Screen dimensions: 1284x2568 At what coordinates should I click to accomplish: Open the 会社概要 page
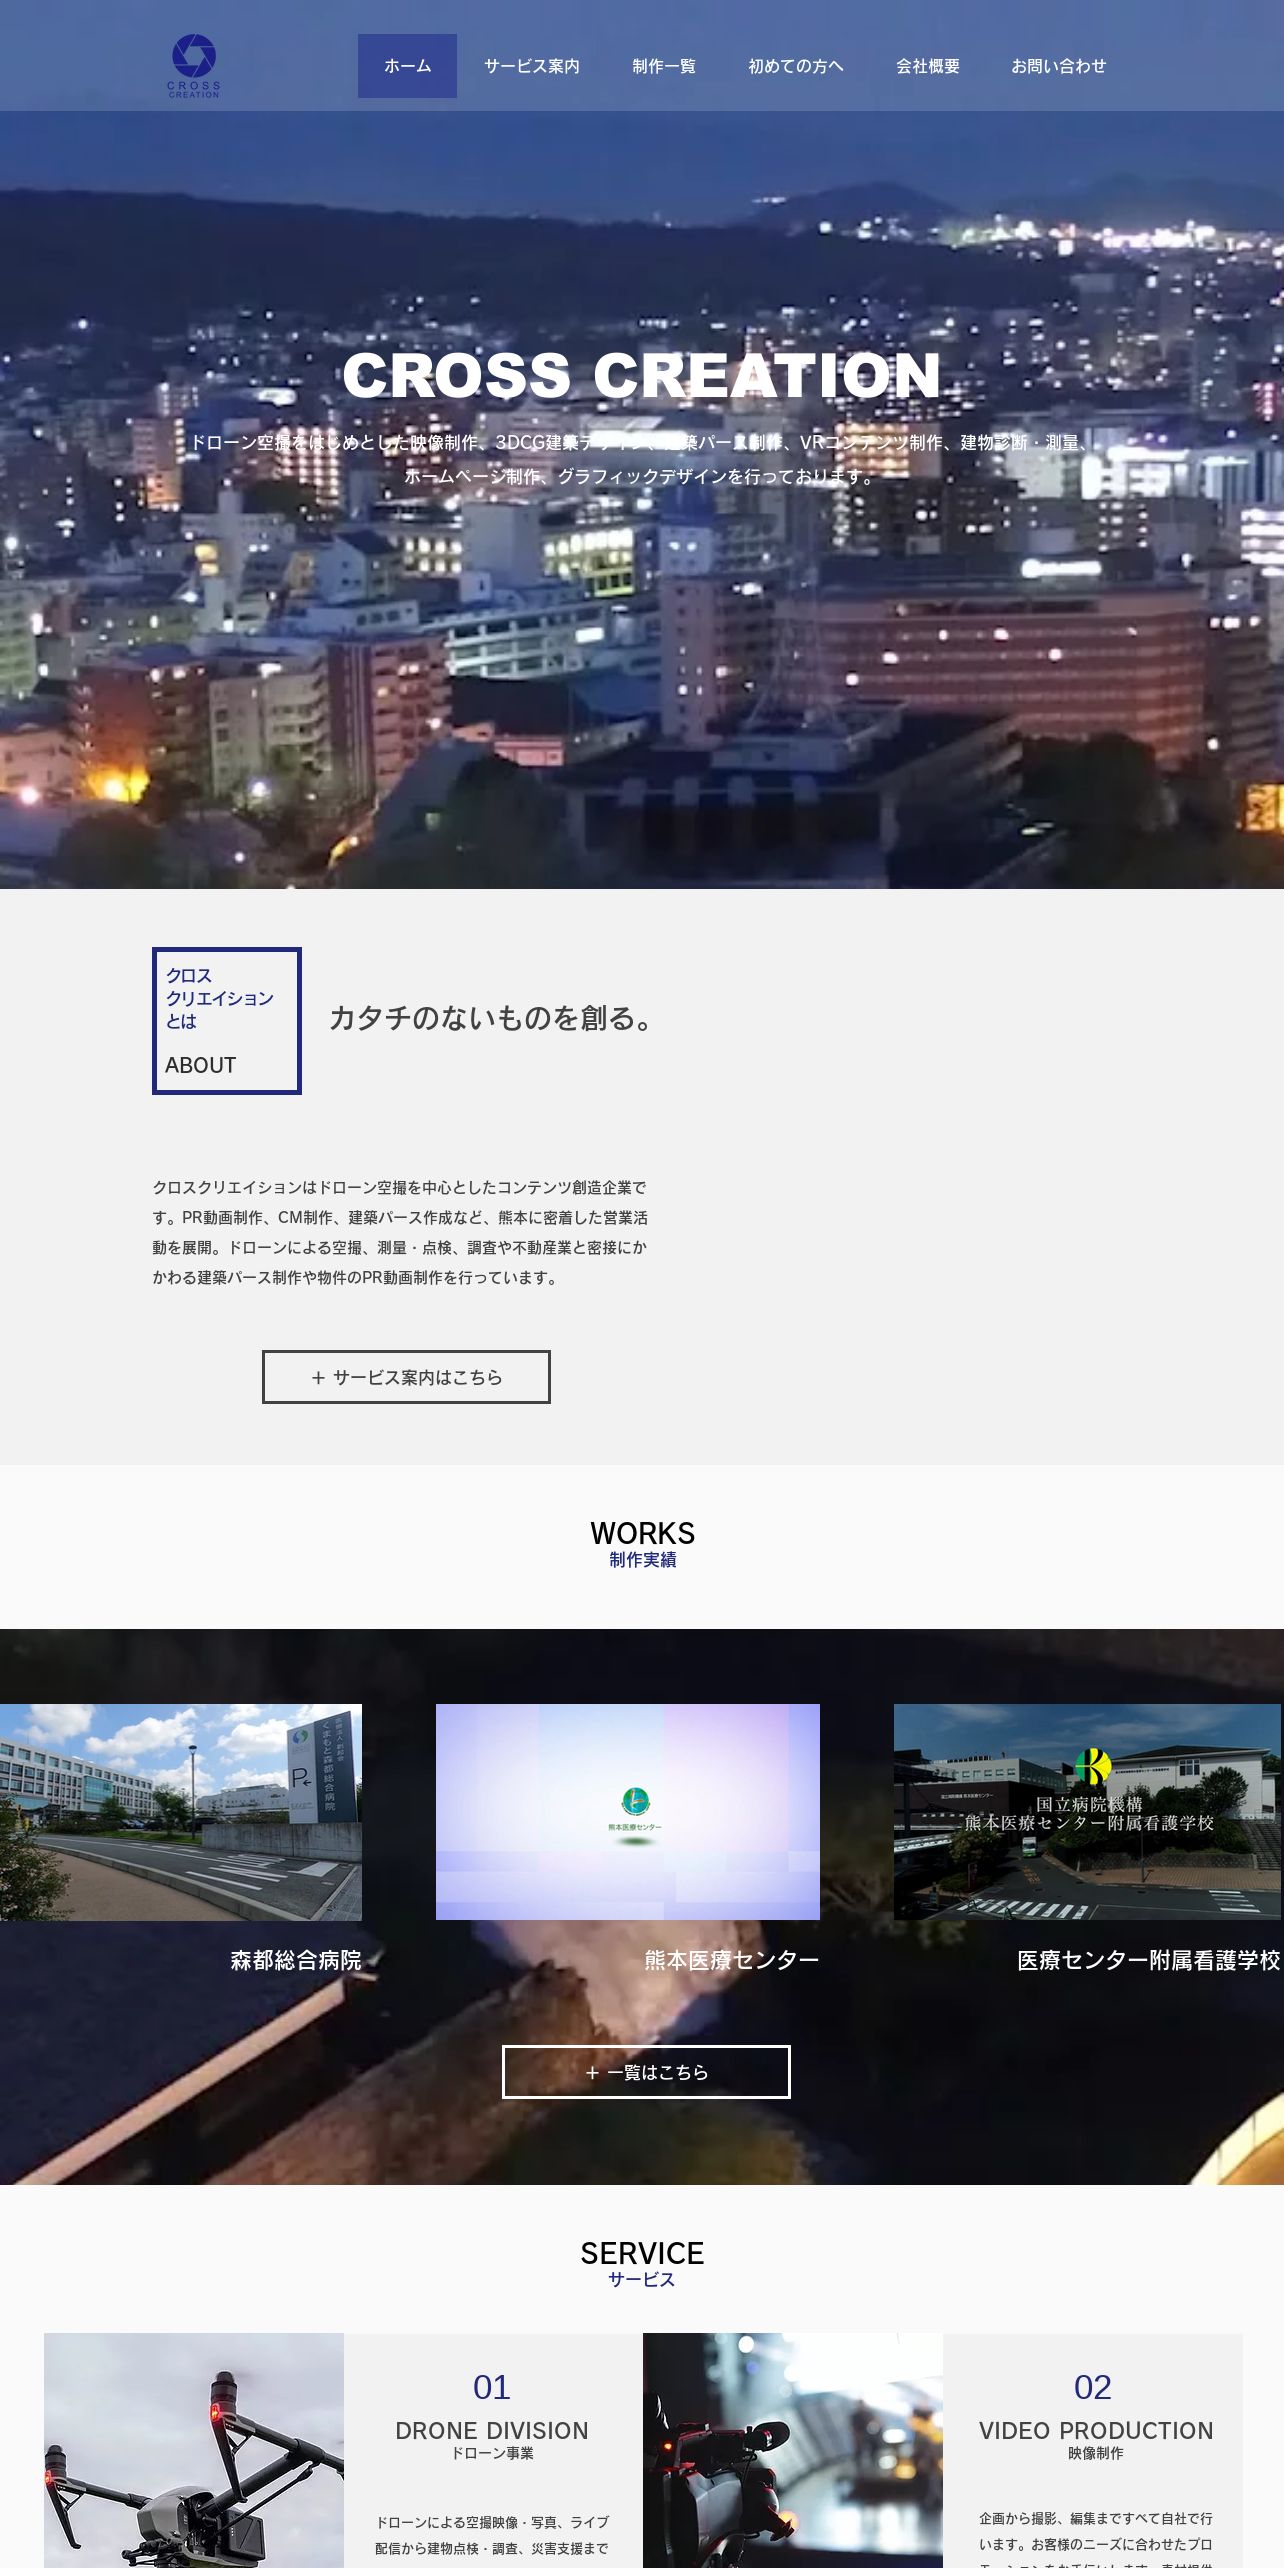coord(928,66)
